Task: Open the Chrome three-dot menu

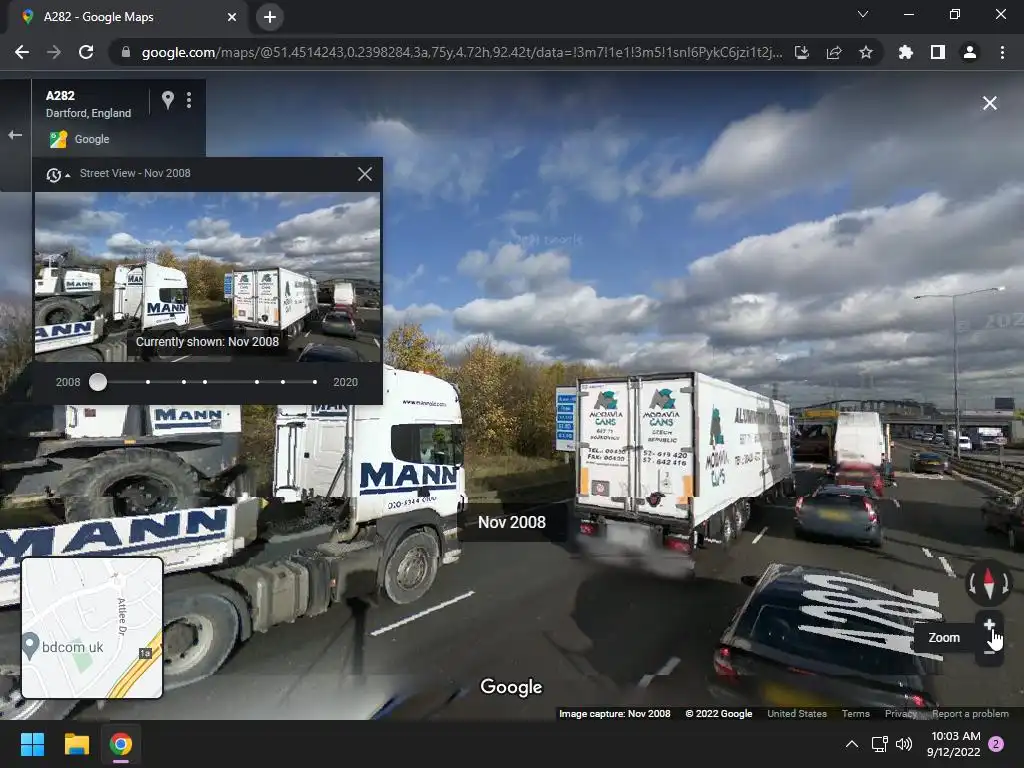Action: (x=1002, y=52)
